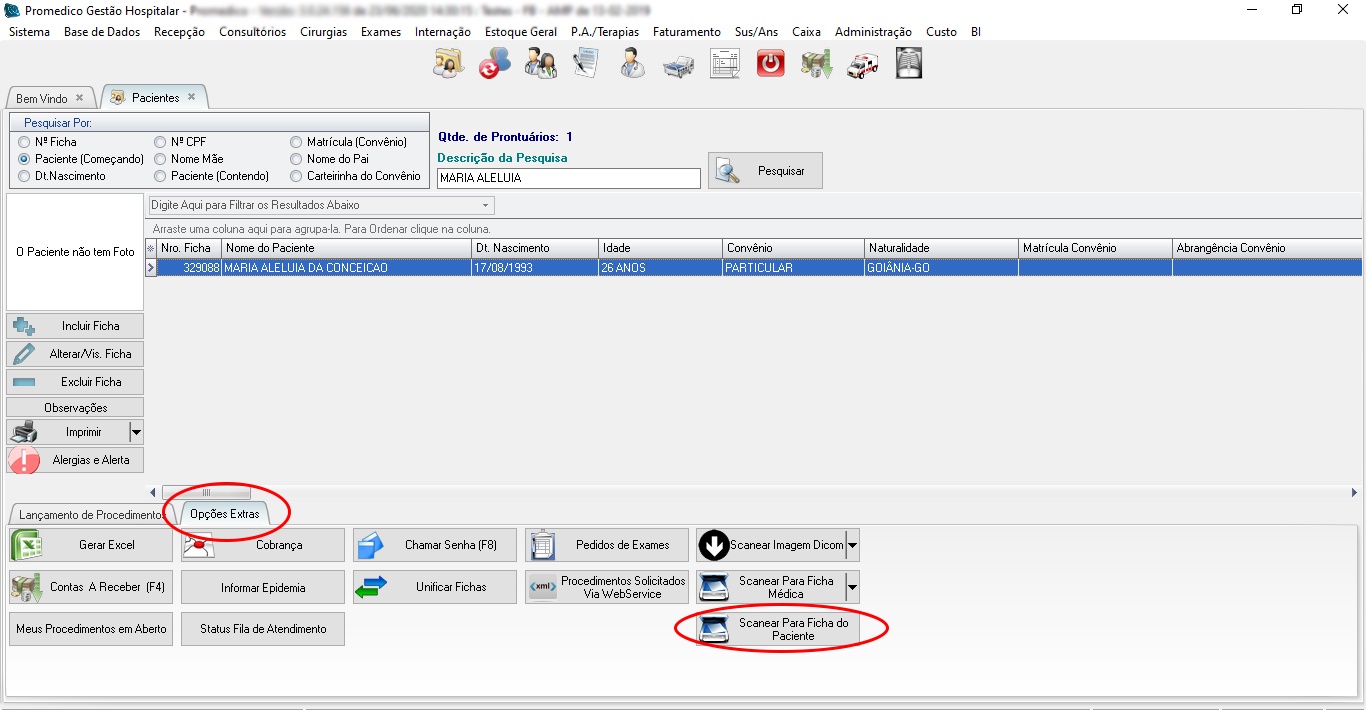
Task: Open the filter results dropdown
Action: point(486,205)
